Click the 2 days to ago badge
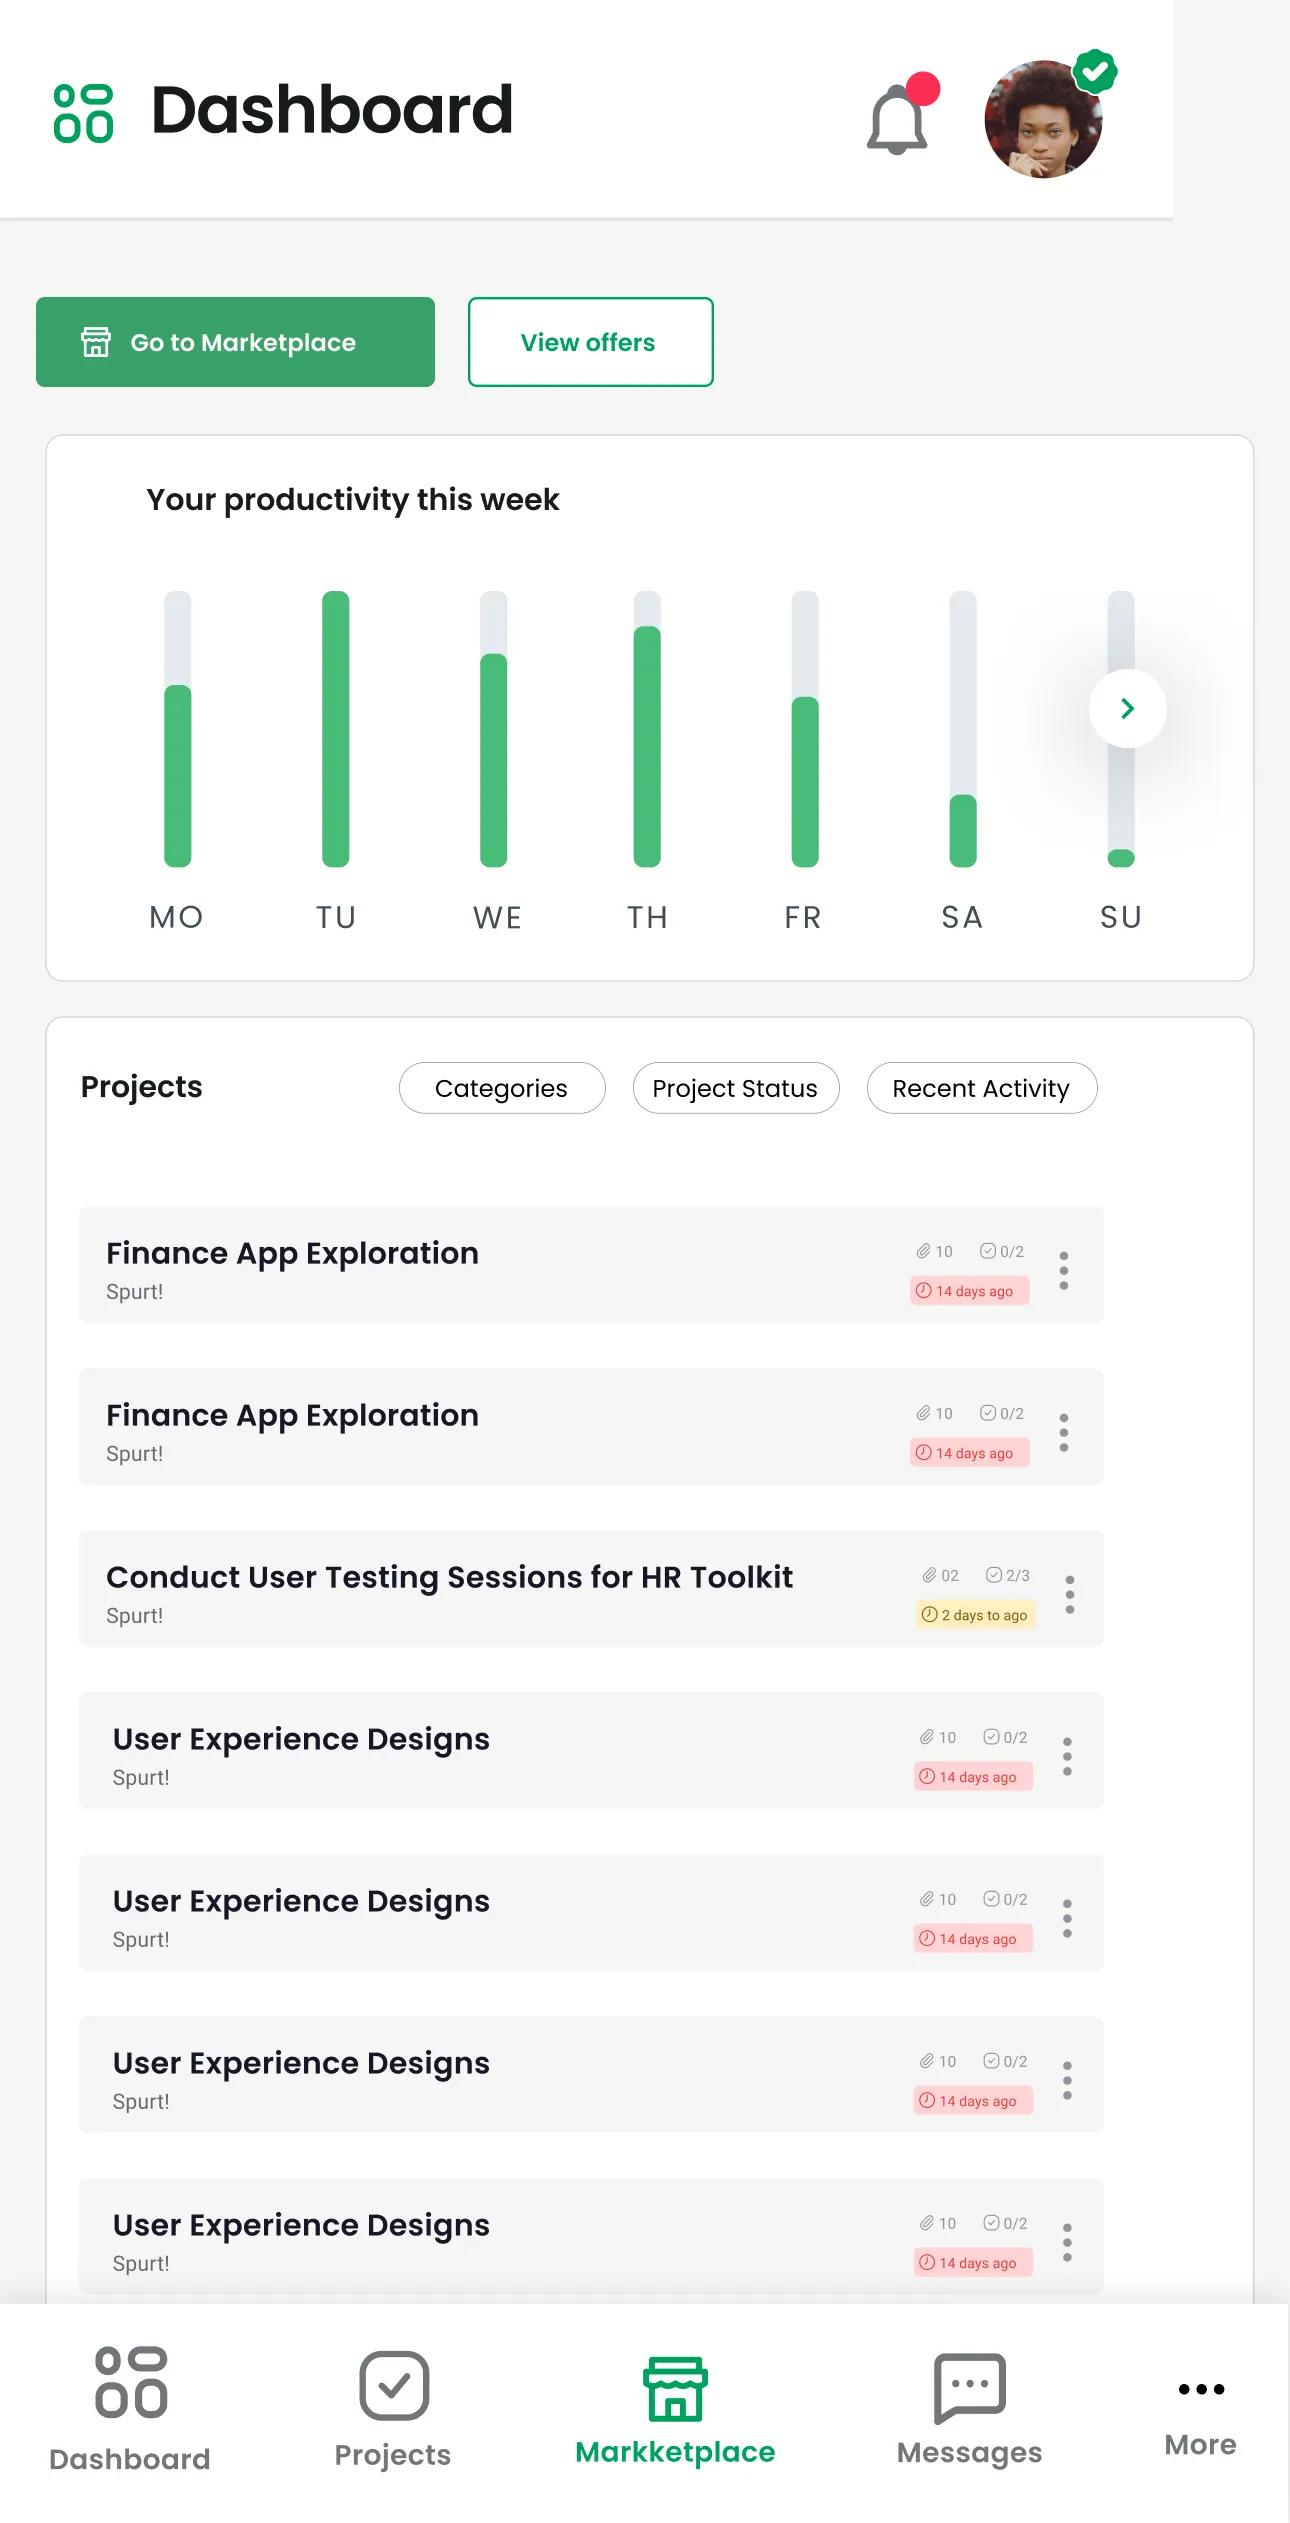Screen dimensions: 1290x2523 [975, 1615]
